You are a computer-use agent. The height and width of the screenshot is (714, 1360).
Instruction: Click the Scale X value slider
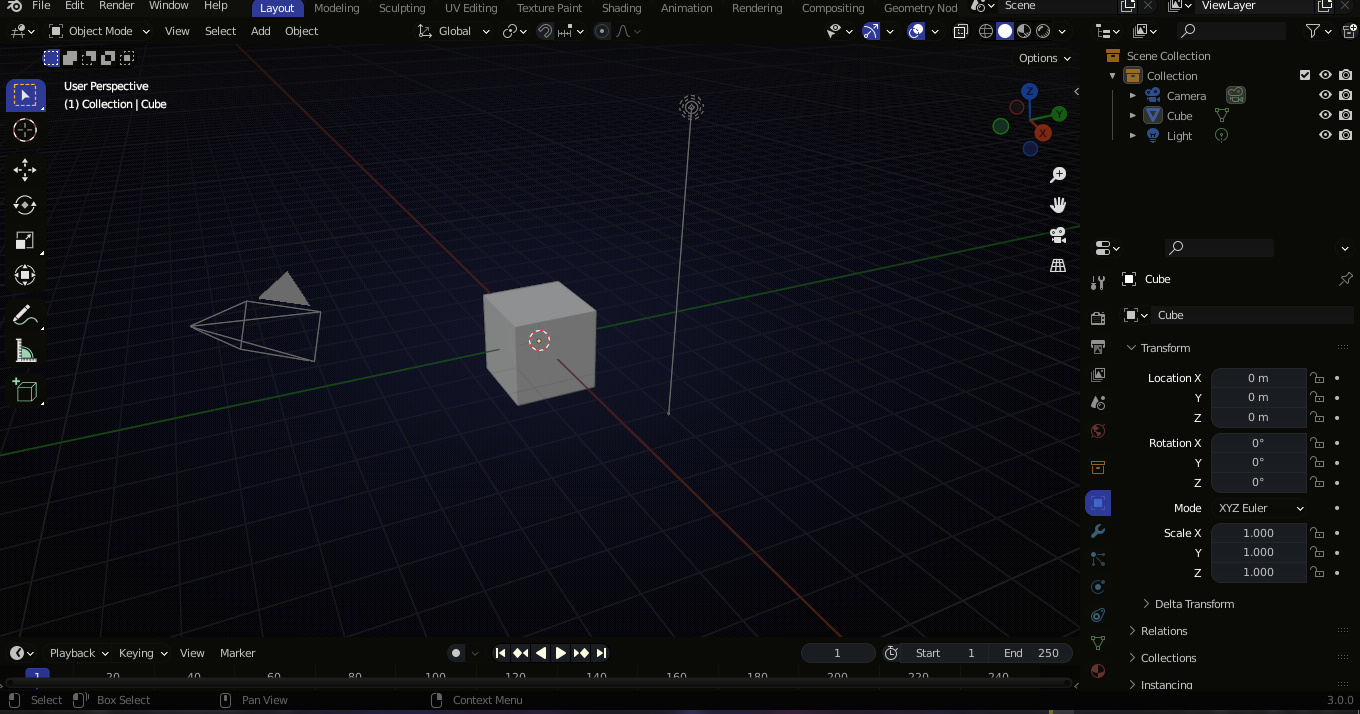(1259, 533)
